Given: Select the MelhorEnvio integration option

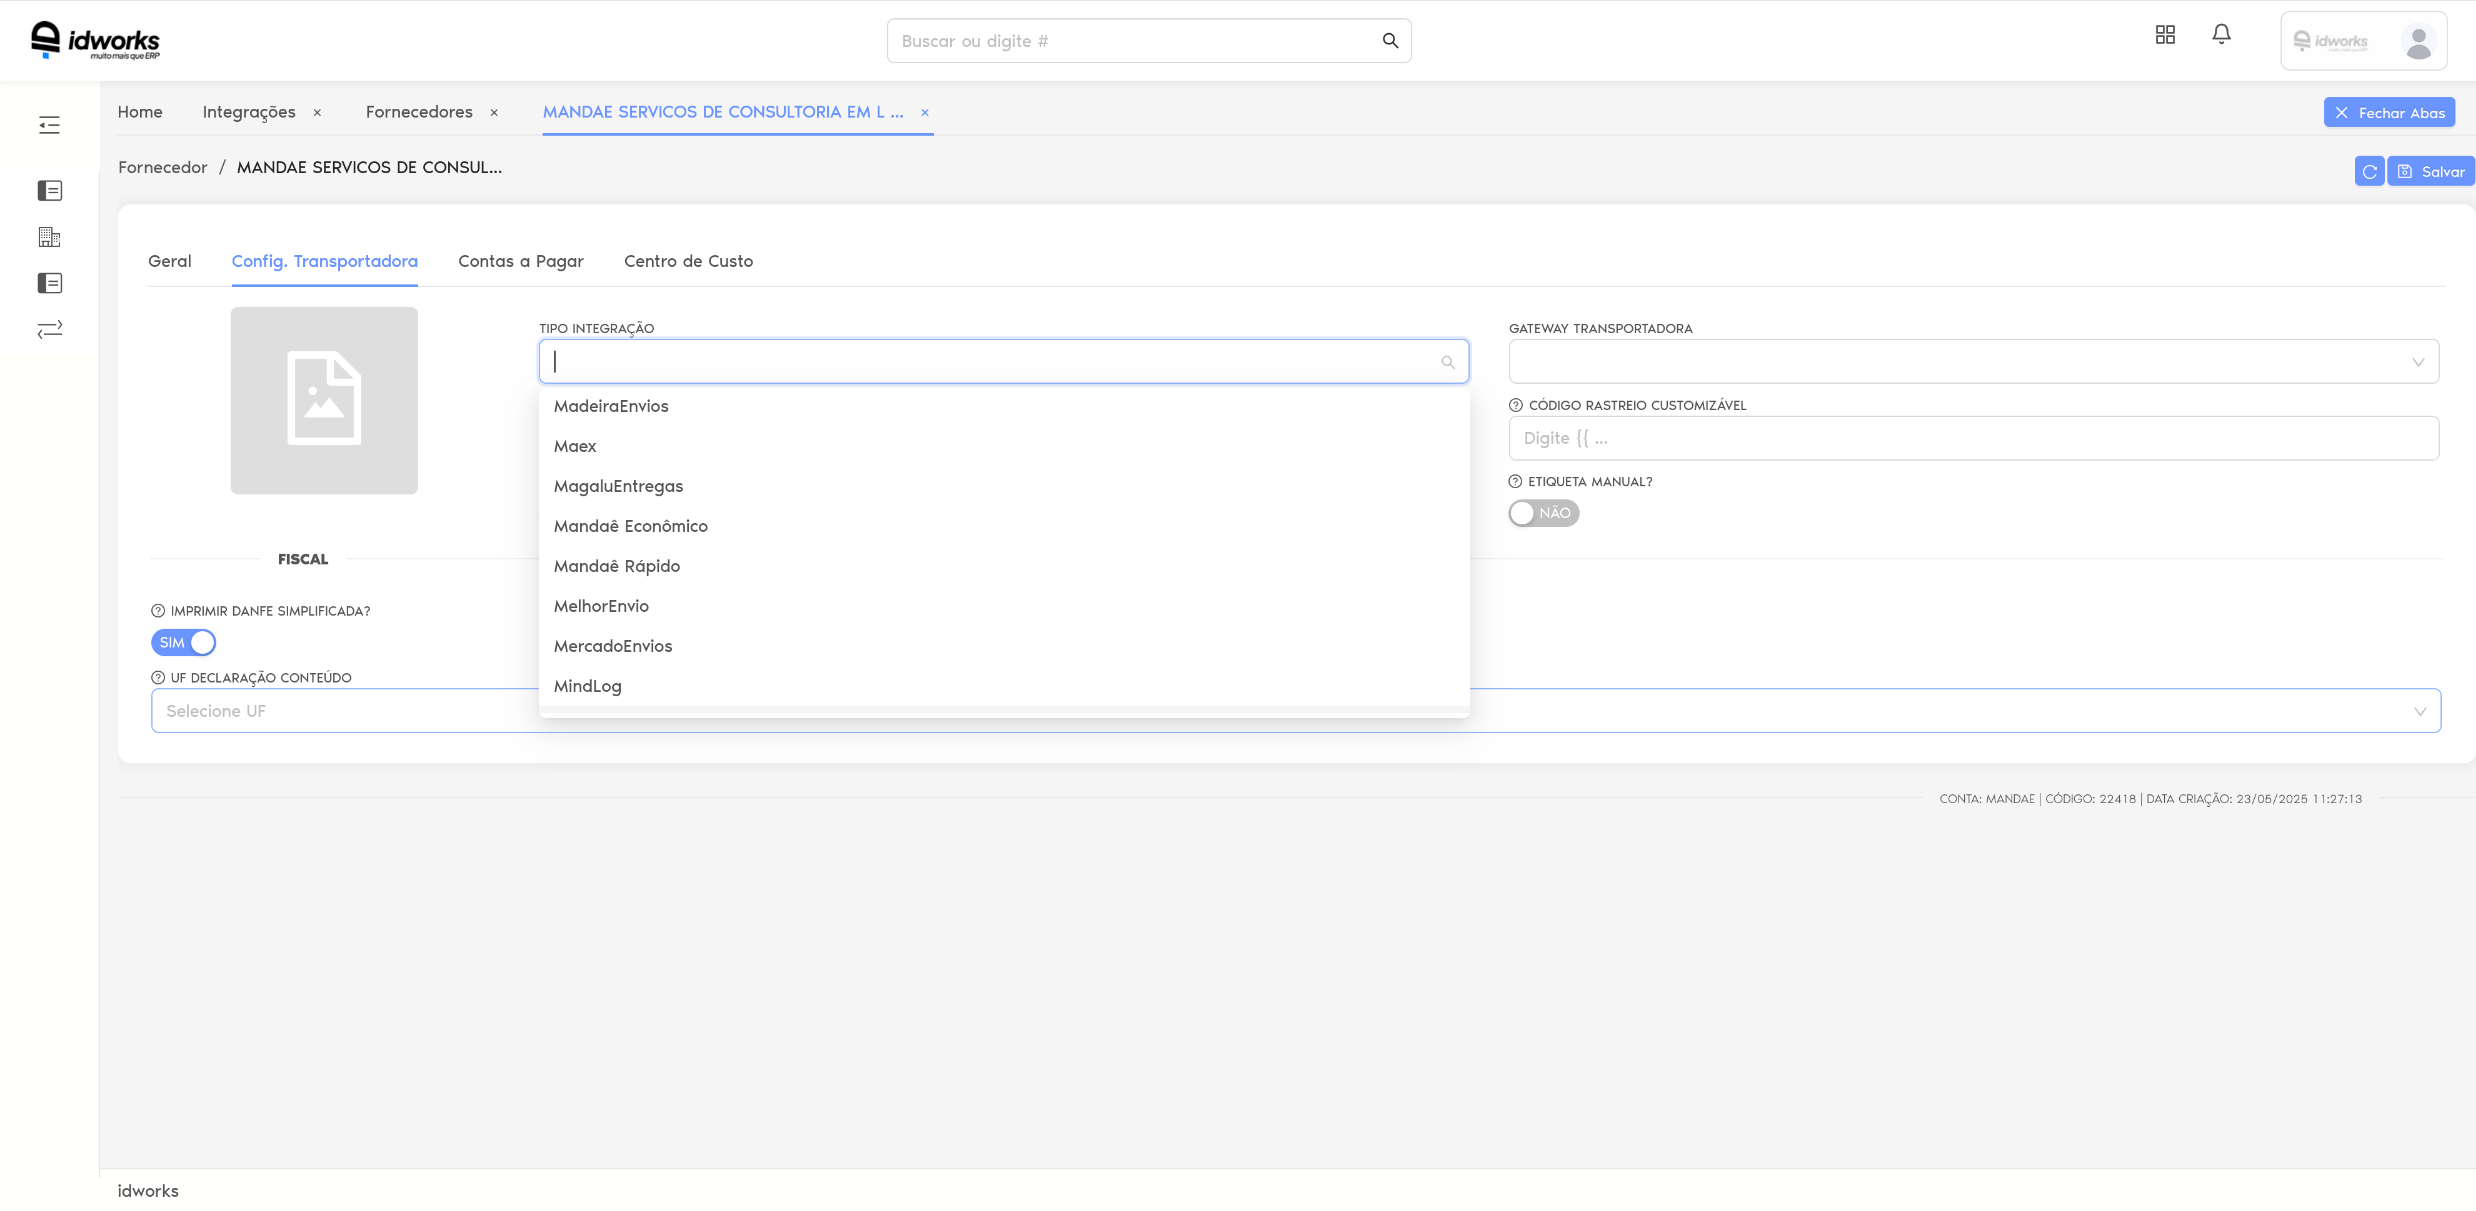Looking at the screenshot, I should point(601,606).
